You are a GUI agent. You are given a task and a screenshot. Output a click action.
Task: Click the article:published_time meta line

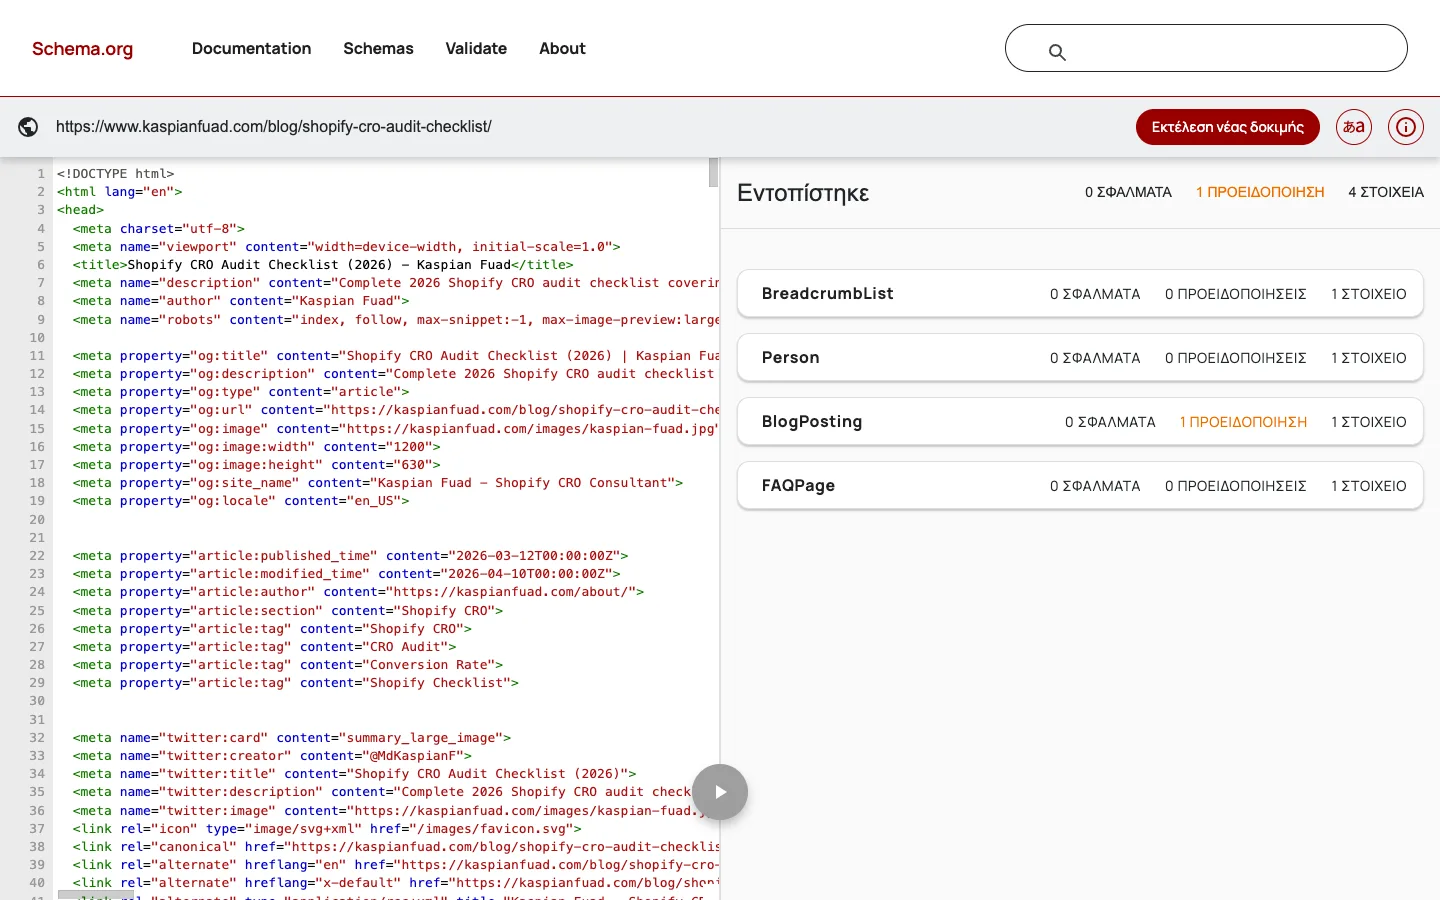point(350,556)
